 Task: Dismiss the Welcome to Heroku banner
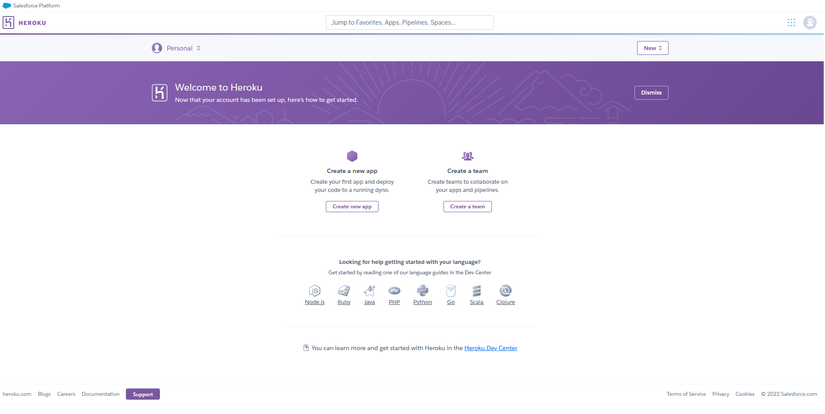point(651,93)
